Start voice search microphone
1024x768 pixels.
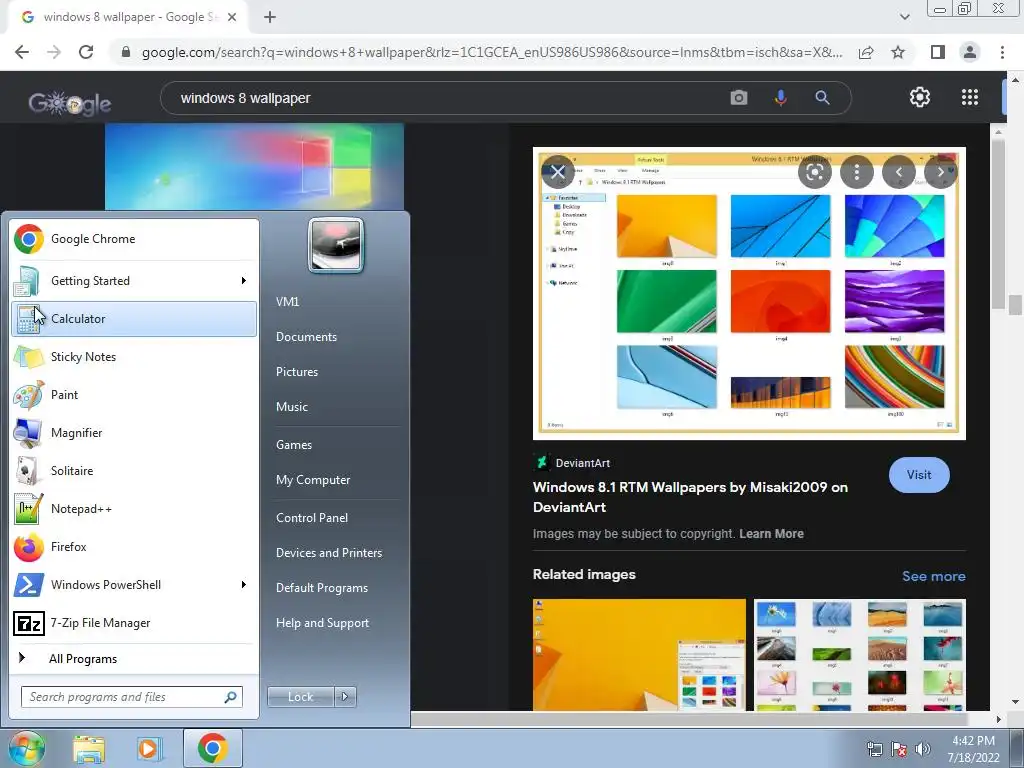pyautogui.click(x=780, y=98)
